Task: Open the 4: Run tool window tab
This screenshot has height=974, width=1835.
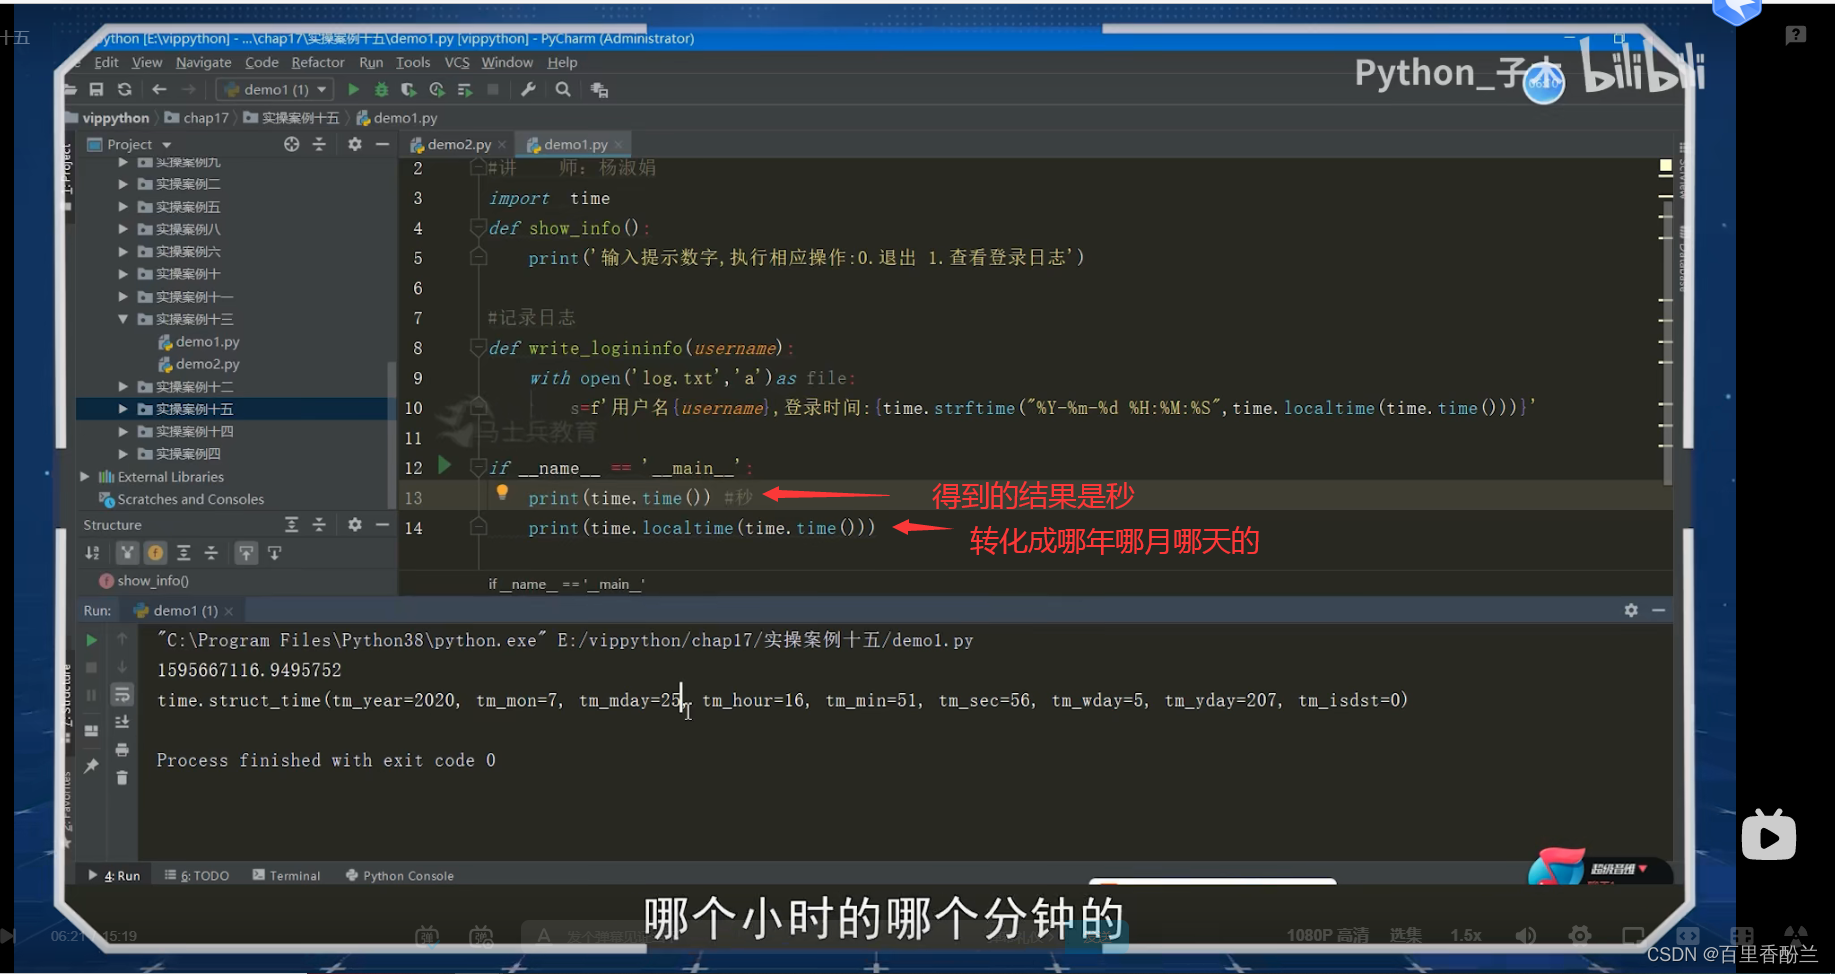Action: click(x=114, y=876)
